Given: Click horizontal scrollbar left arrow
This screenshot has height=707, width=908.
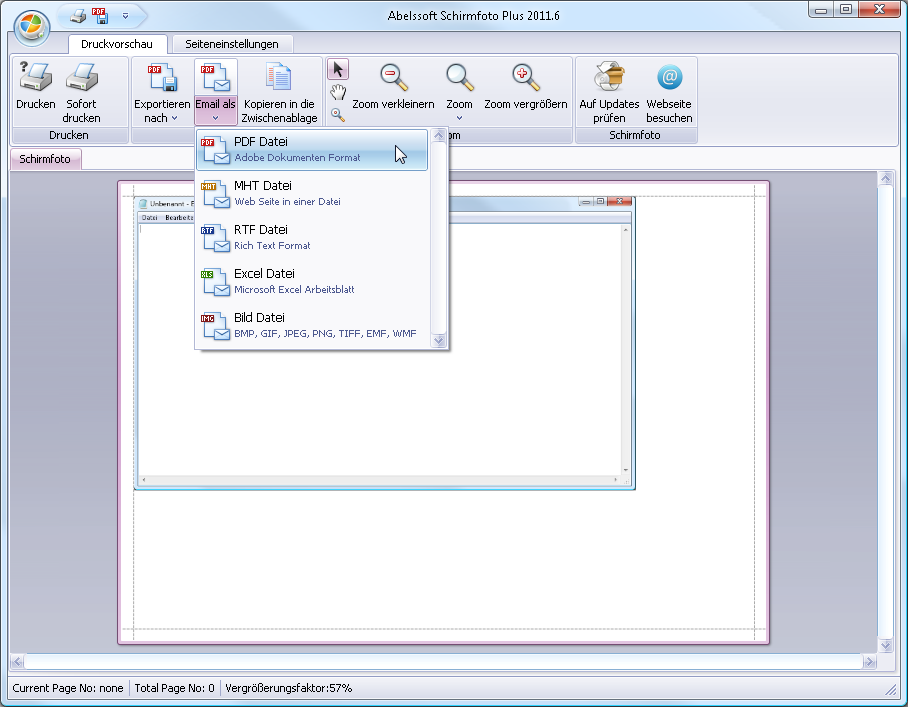Looking at the screenshot, I should click(x=17, y=661).
